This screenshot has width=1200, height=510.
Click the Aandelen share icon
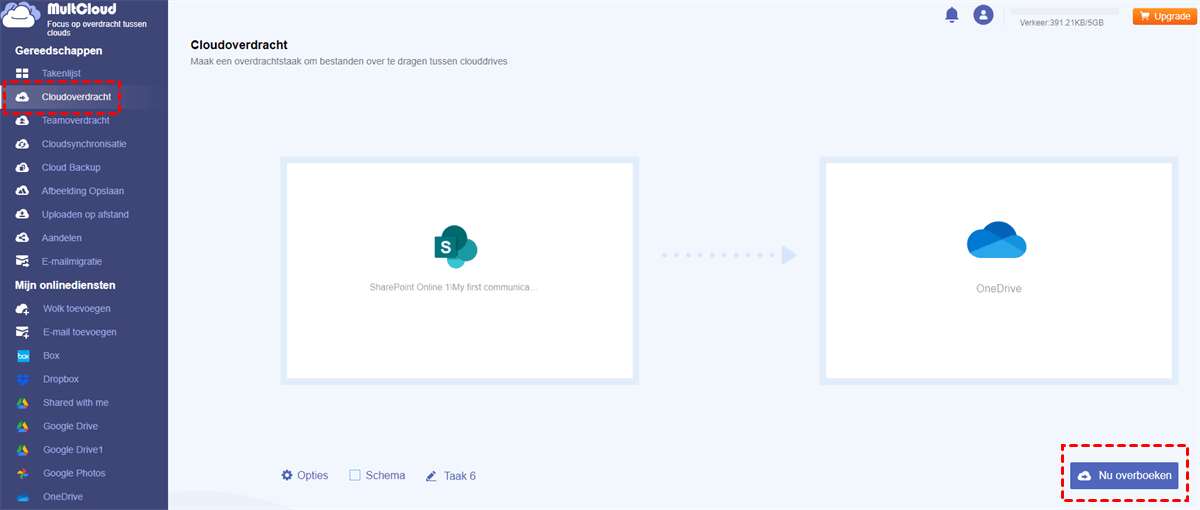tap(22, 238)
